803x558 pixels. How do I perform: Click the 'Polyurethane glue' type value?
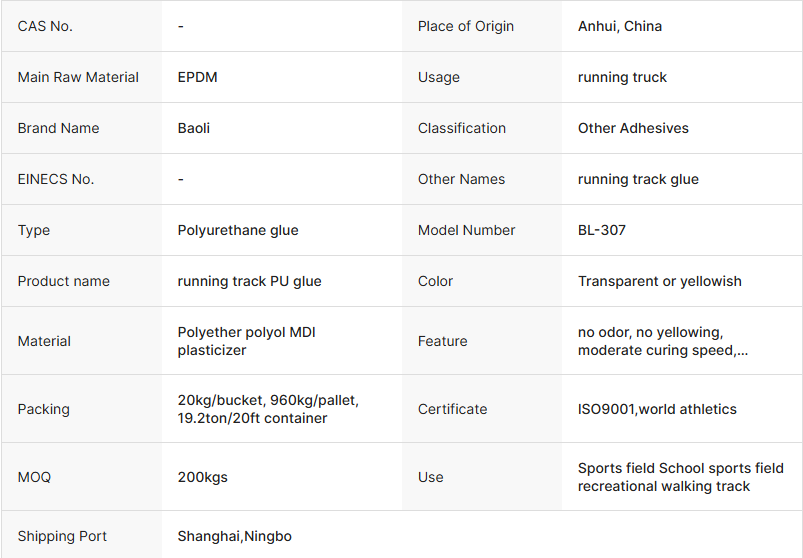click(x=238, y=230)
